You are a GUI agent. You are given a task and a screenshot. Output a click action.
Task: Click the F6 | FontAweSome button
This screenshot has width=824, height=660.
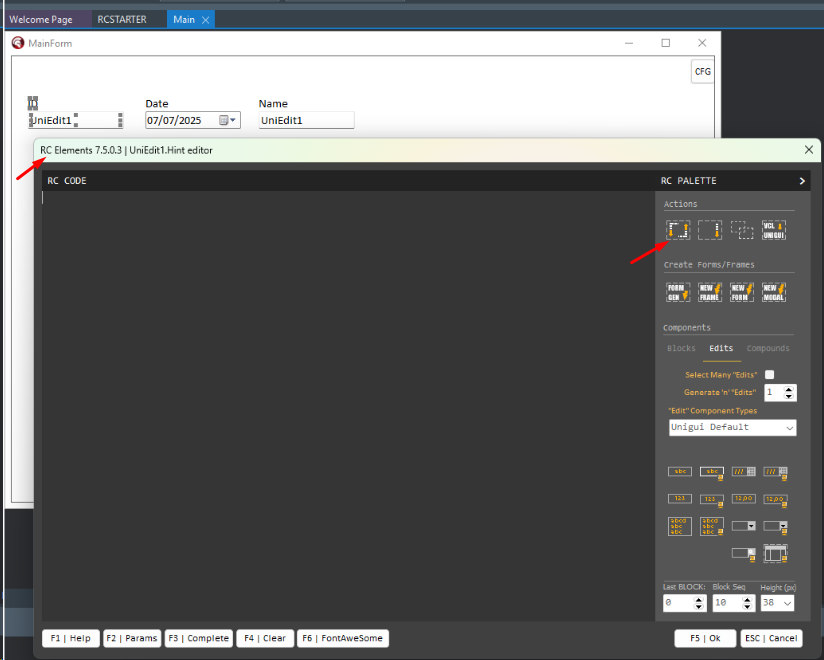tap(342, 638)
